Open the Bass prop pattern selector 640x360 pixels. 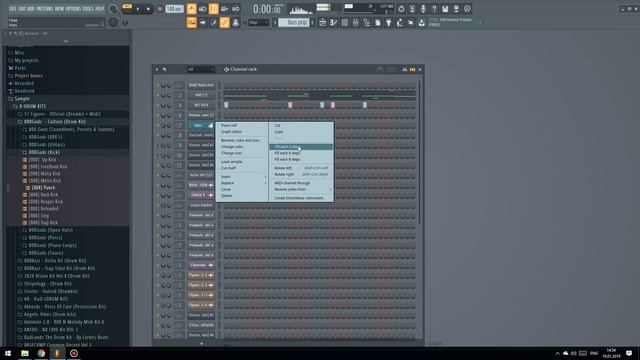click(x=294, y=23)
